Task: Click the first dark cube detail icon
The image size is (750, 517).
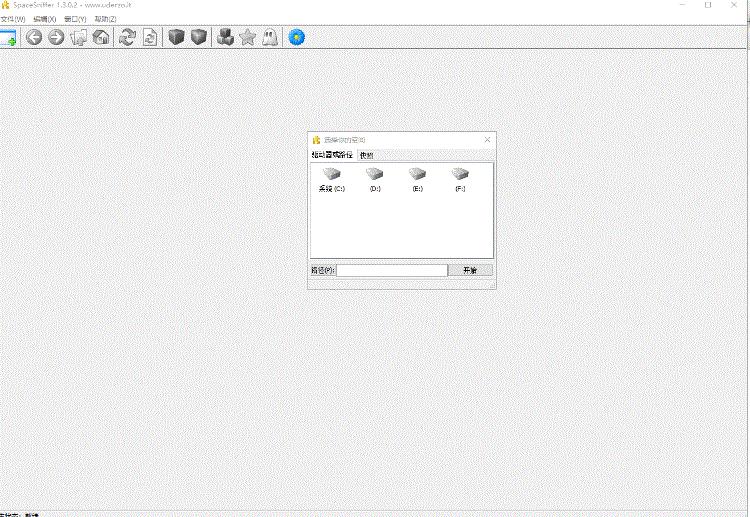Action: pyautogui.click(x=176, y=37)
